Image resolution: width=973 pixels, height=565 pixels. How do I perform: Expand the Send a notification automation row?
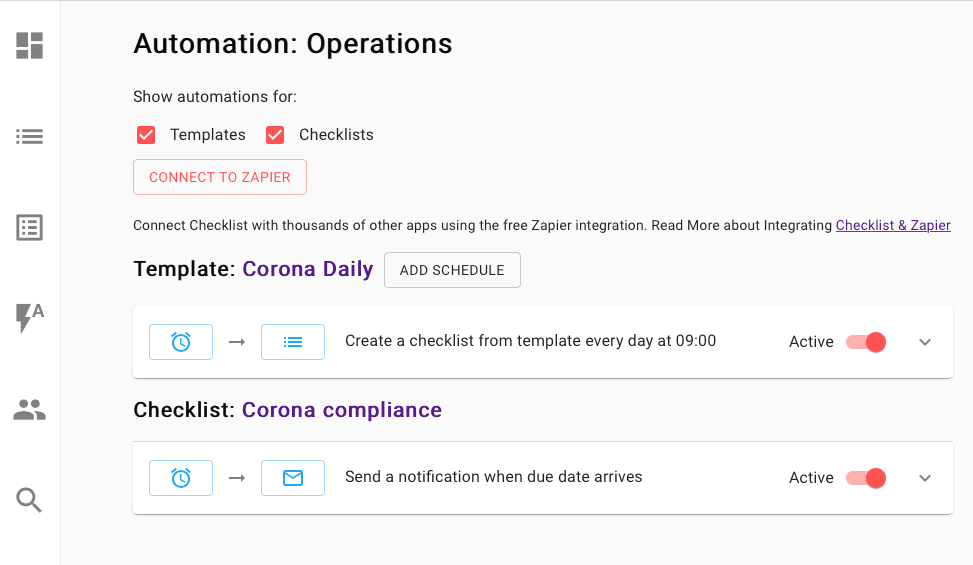(x=925, y=478)
